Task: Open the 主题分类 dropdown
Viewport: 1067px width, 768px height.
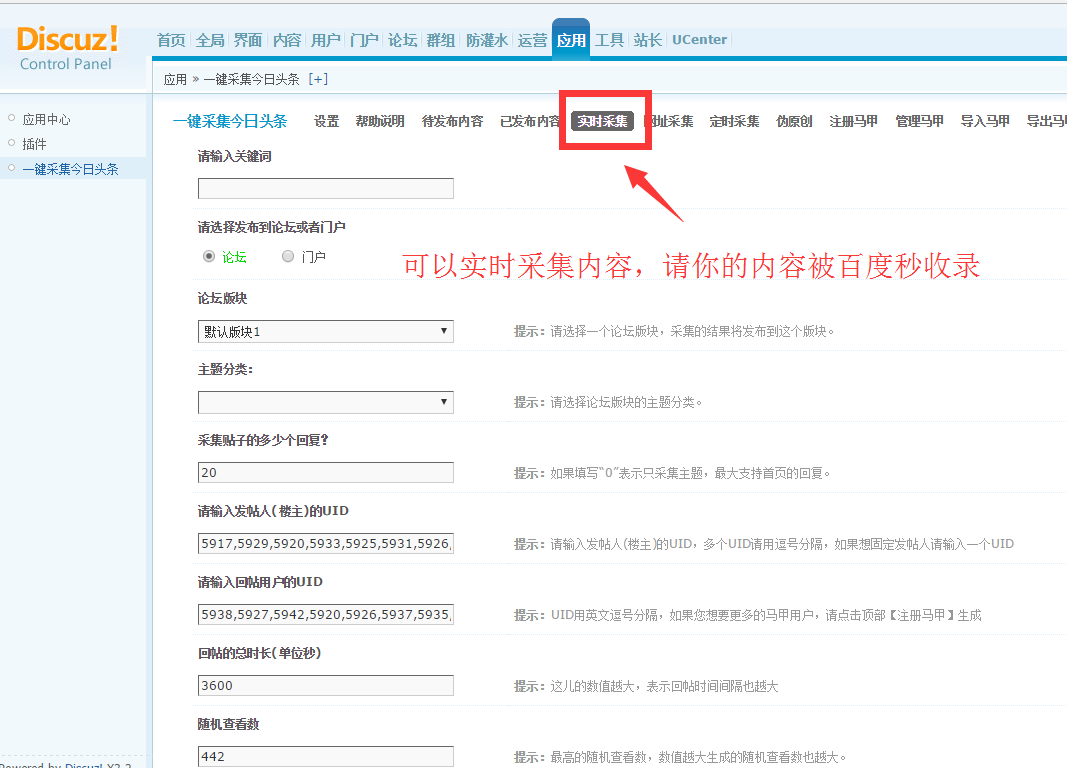Action: 326,402
